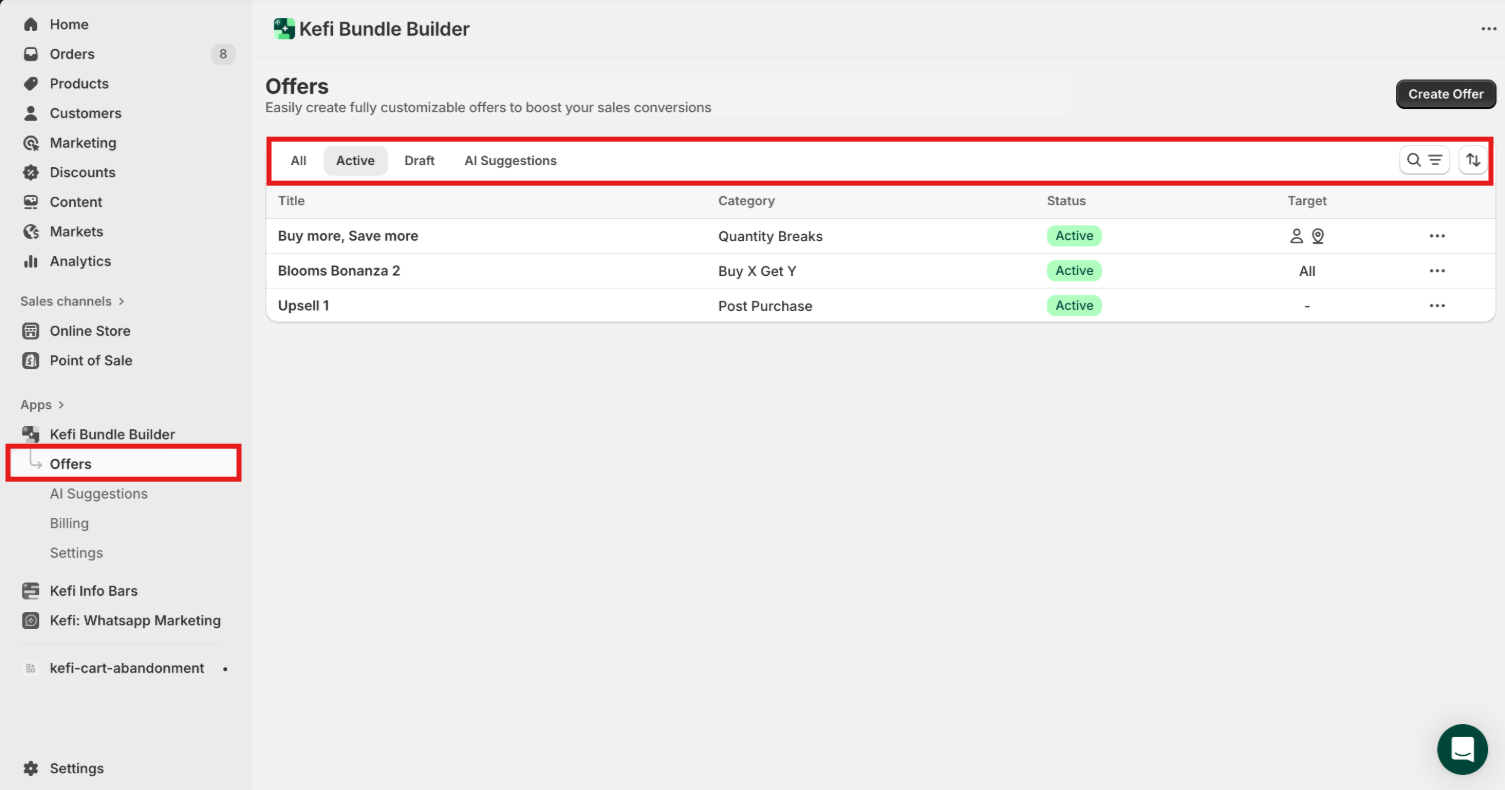Click the sort arrows icon button
This screenshot has width=1505, height=790.
[x=1472, y=160]
